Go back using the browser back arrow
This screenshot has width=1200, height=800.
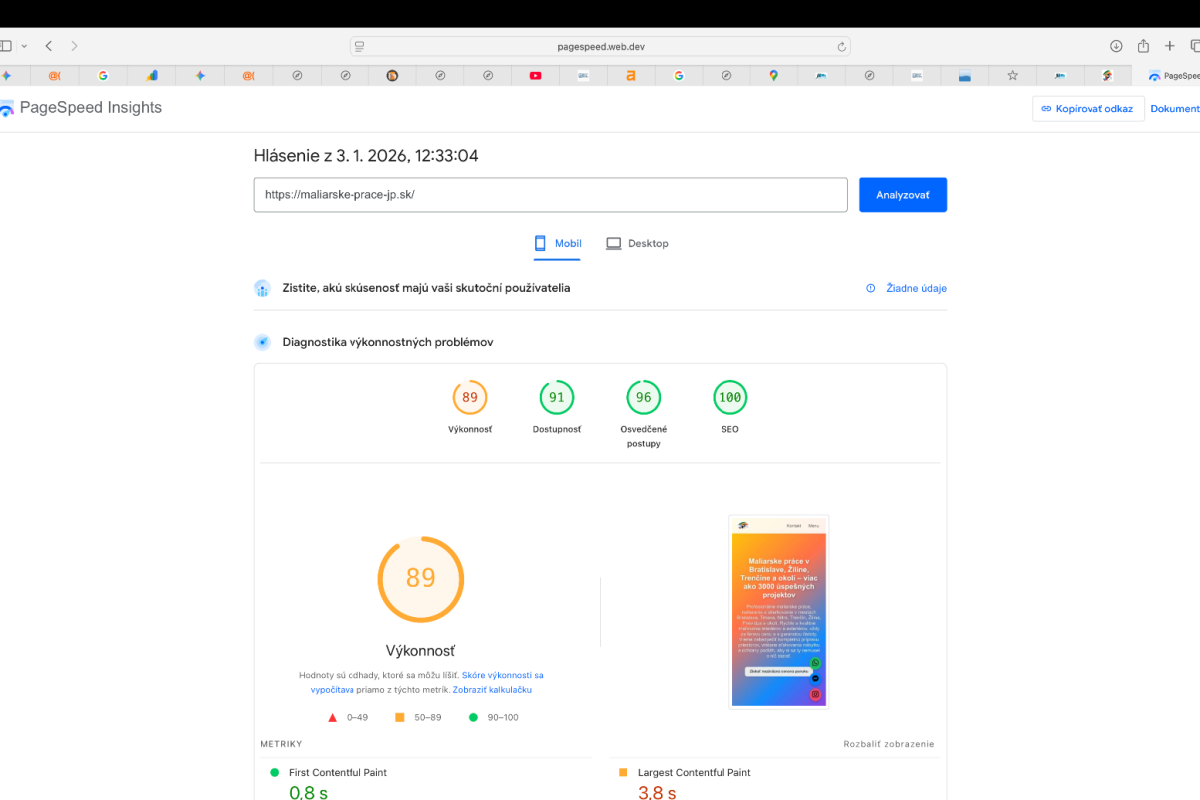pos(48,46)
